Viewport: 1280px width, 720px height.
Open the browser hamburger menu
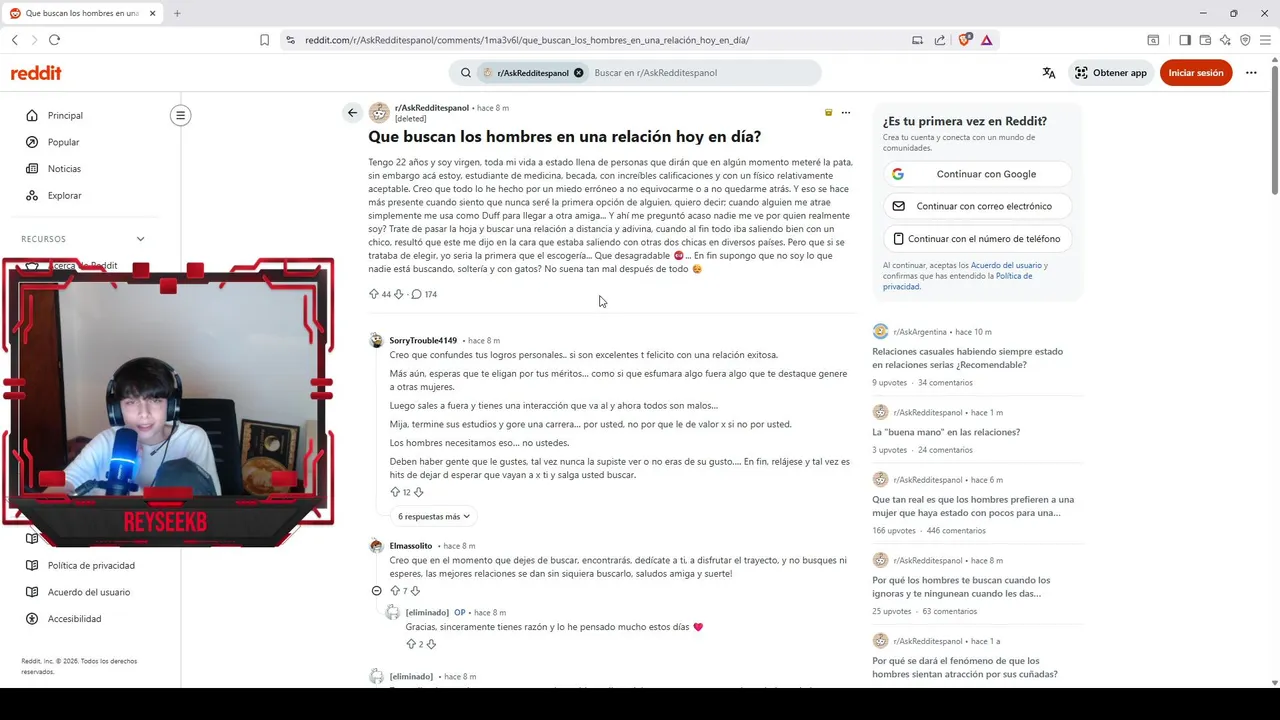1265,40
